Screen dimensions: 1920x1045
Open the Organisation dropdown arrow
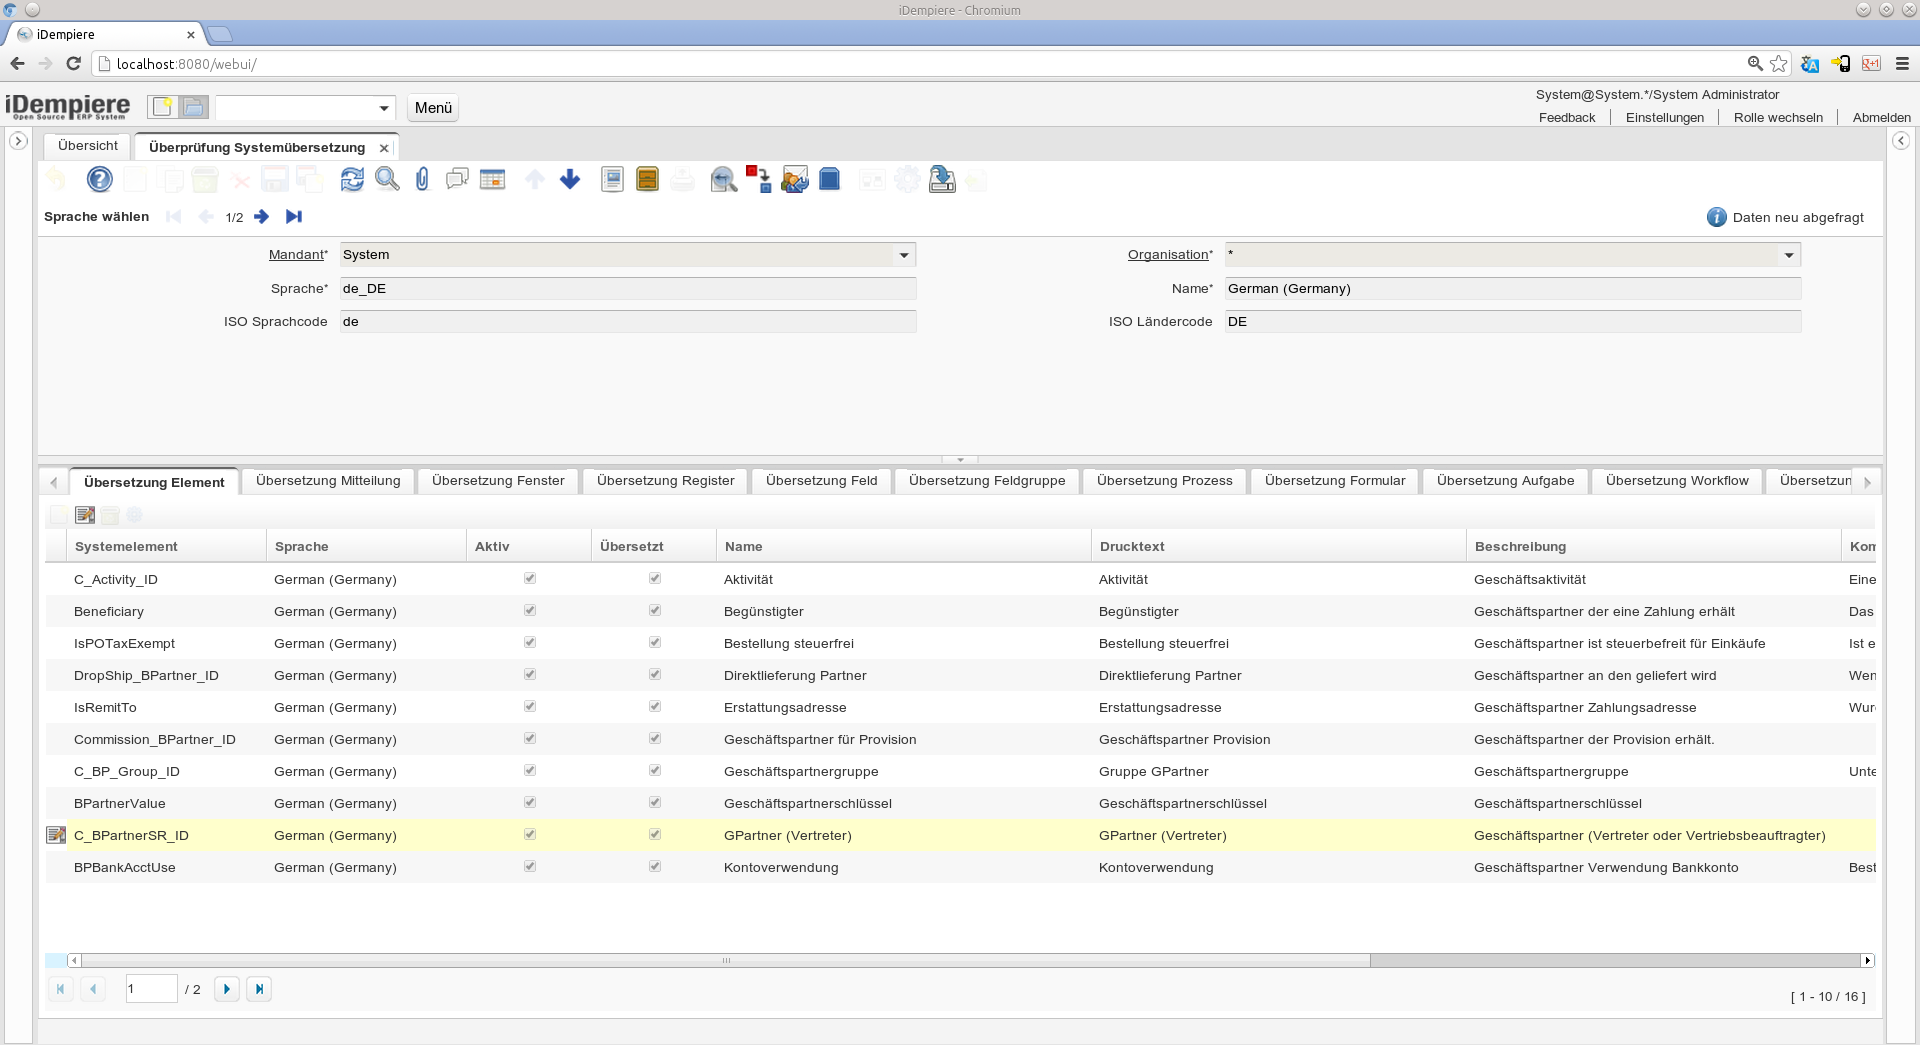[x=1789, y=255]
